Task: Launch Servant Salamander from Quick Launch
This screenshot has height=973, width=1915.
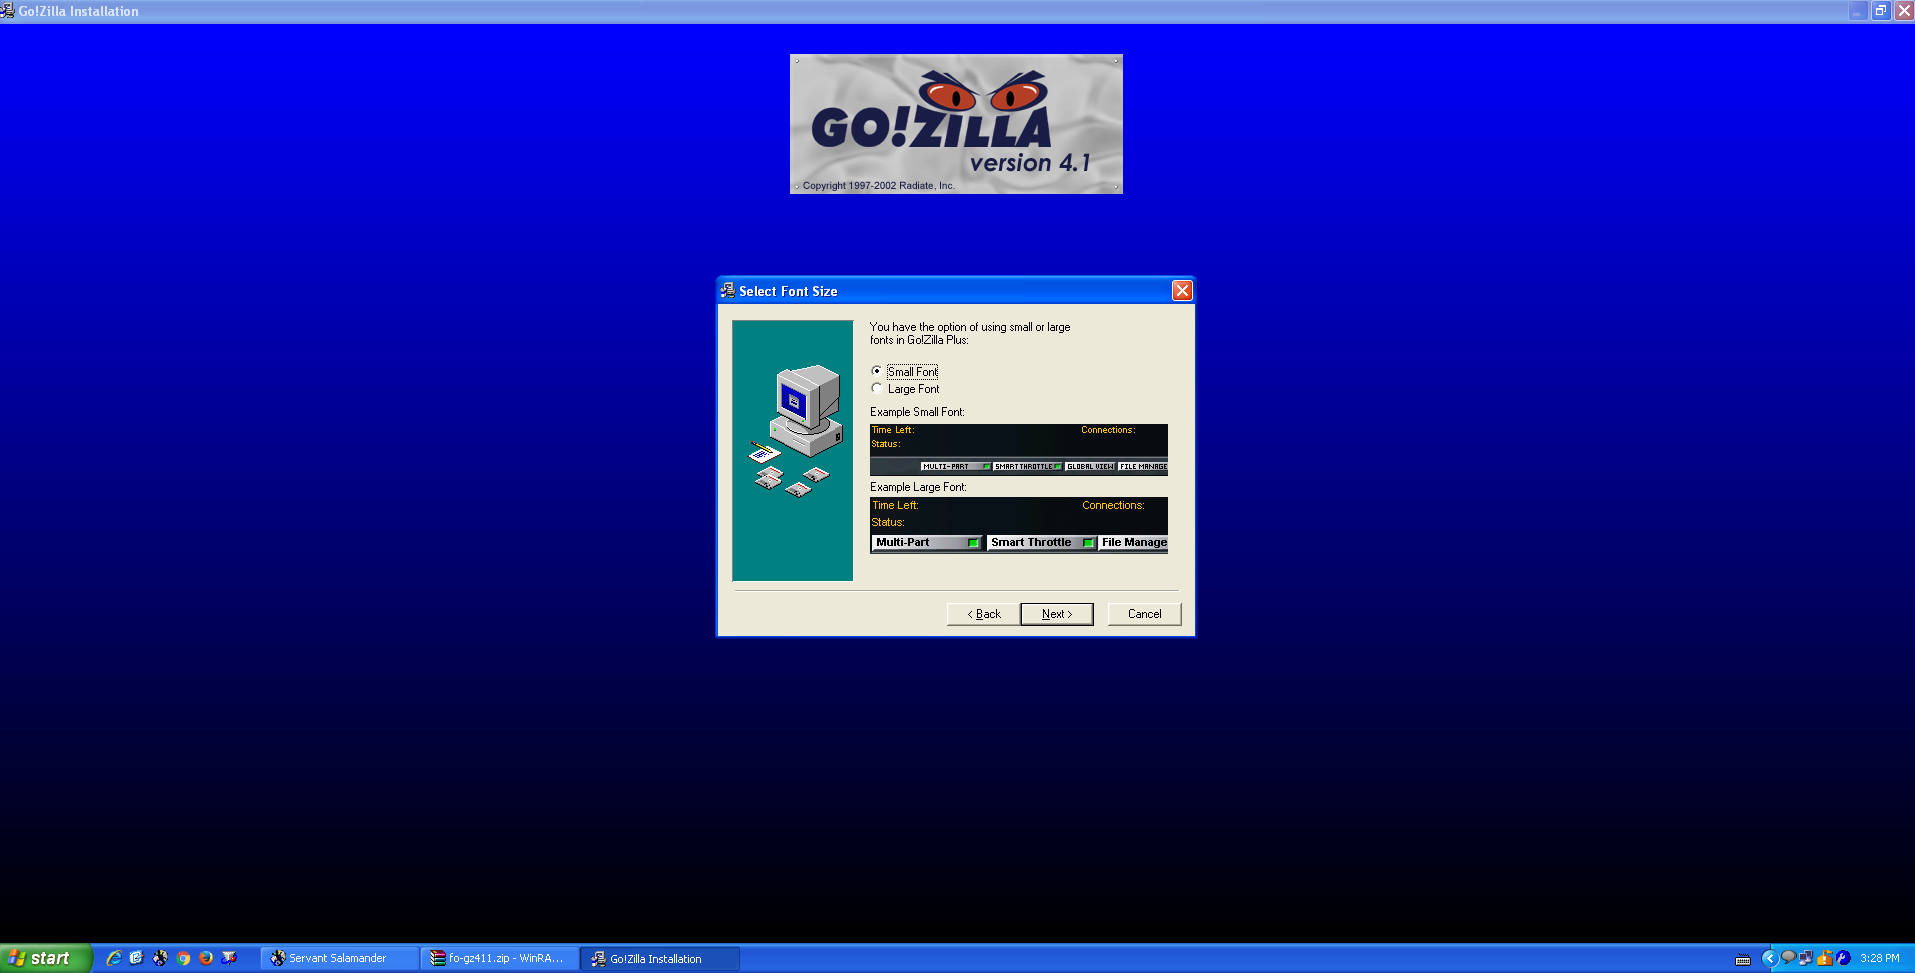Action: tap(160, 958)
